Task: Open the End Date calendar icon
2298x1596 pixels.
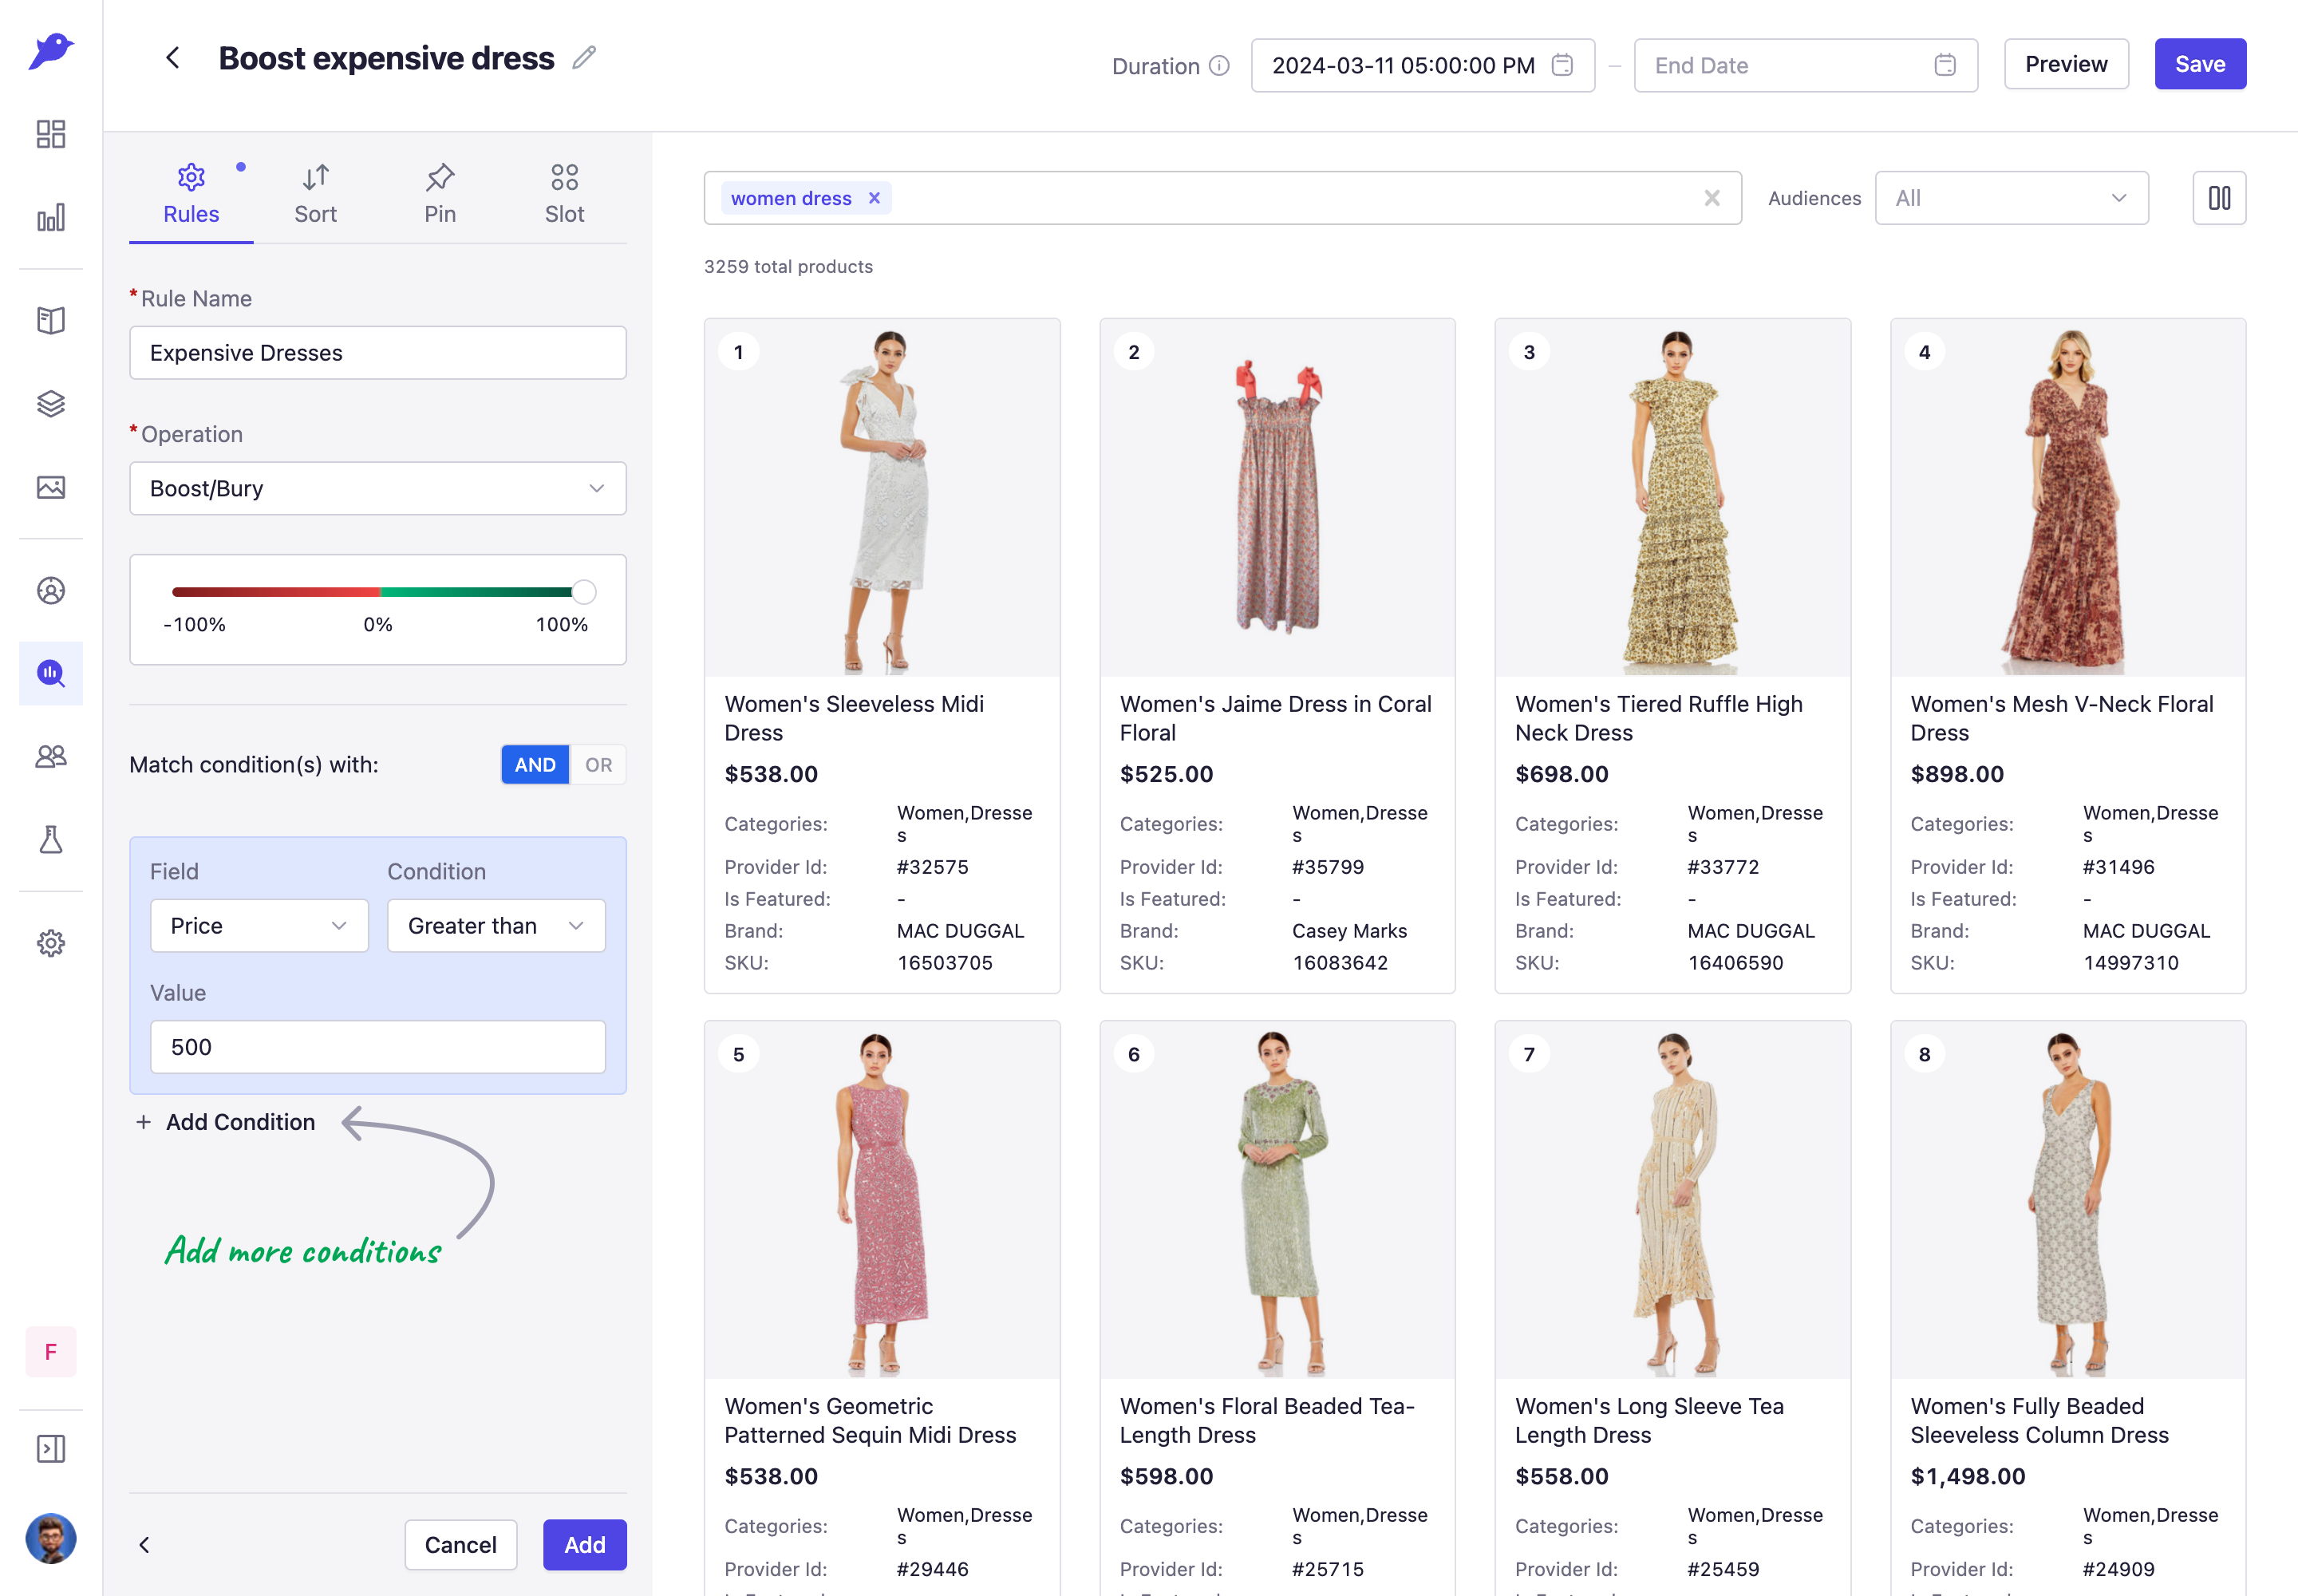Action: (x=1945, y=65)
